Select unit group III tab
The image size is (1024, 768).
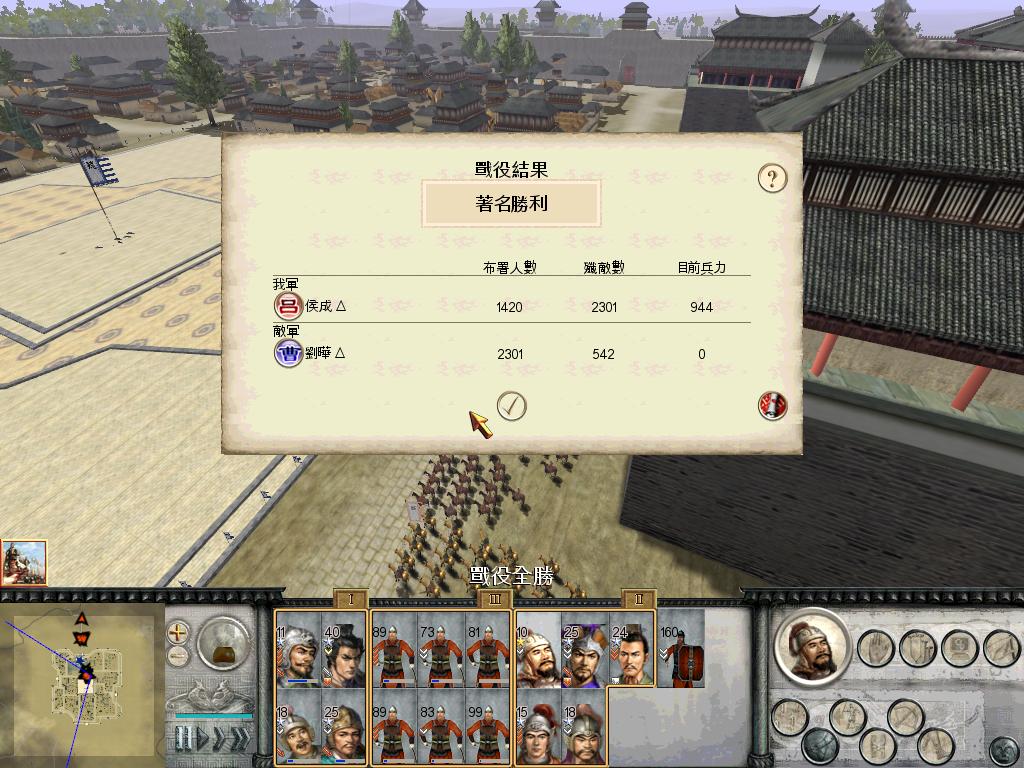[494, 599]
